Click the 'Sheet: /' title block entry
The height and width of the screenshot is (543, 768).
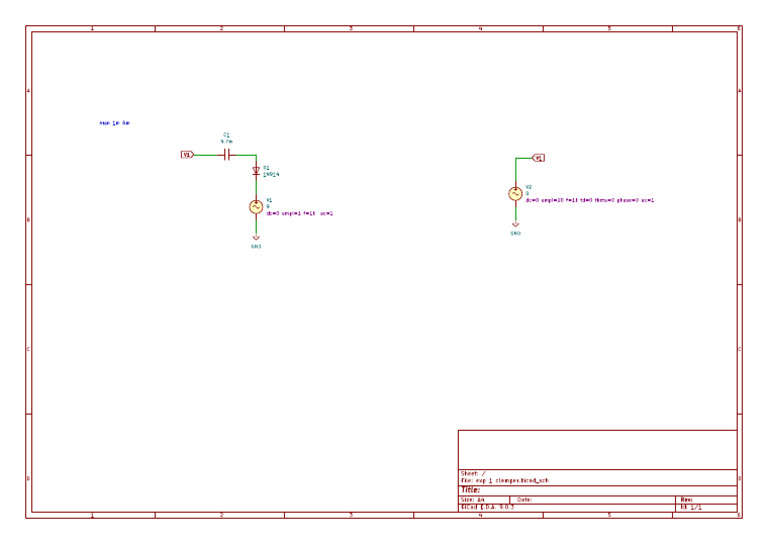click(473, 473)
